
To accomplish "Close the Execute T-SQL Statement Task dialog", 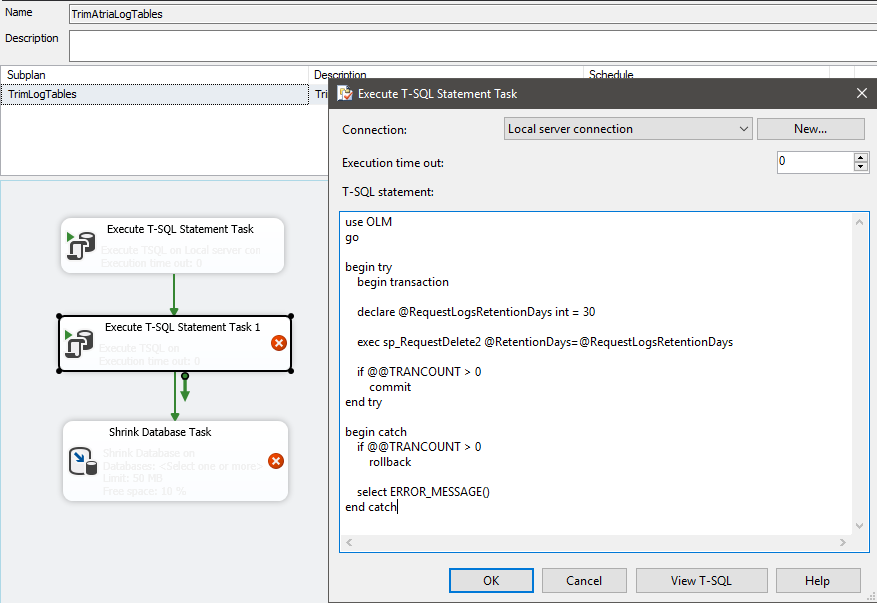I will [861, 93].
